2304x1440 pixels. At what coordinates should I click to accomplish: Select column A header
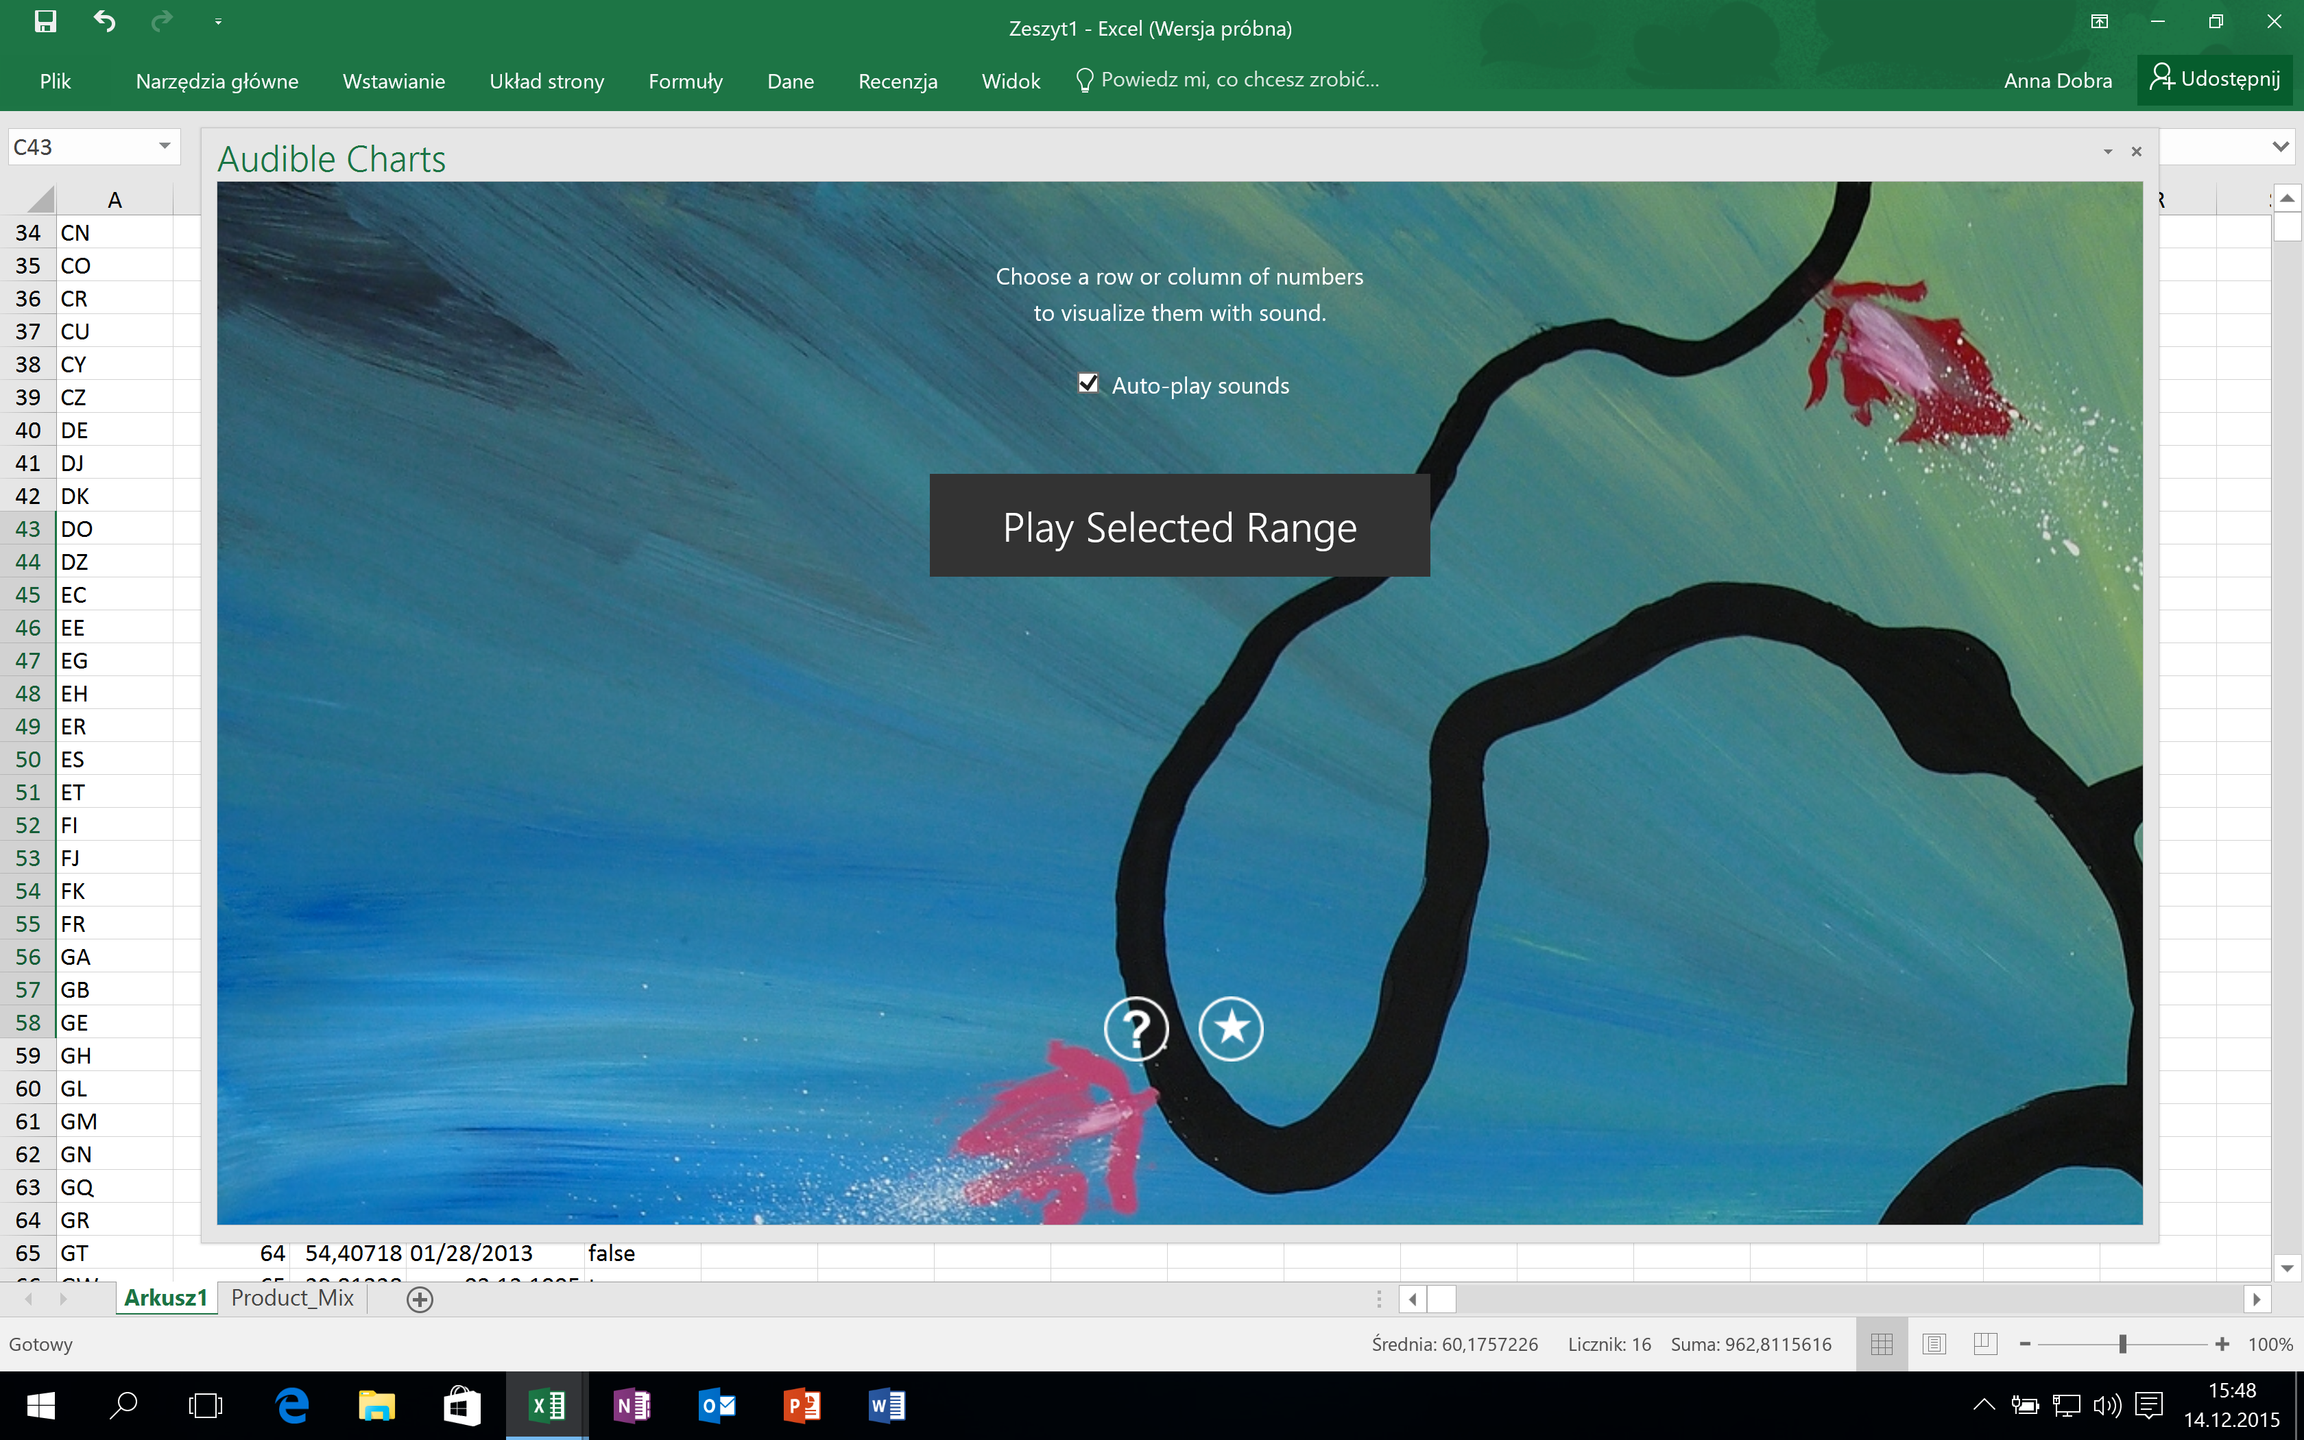click(x=115, y=200)
